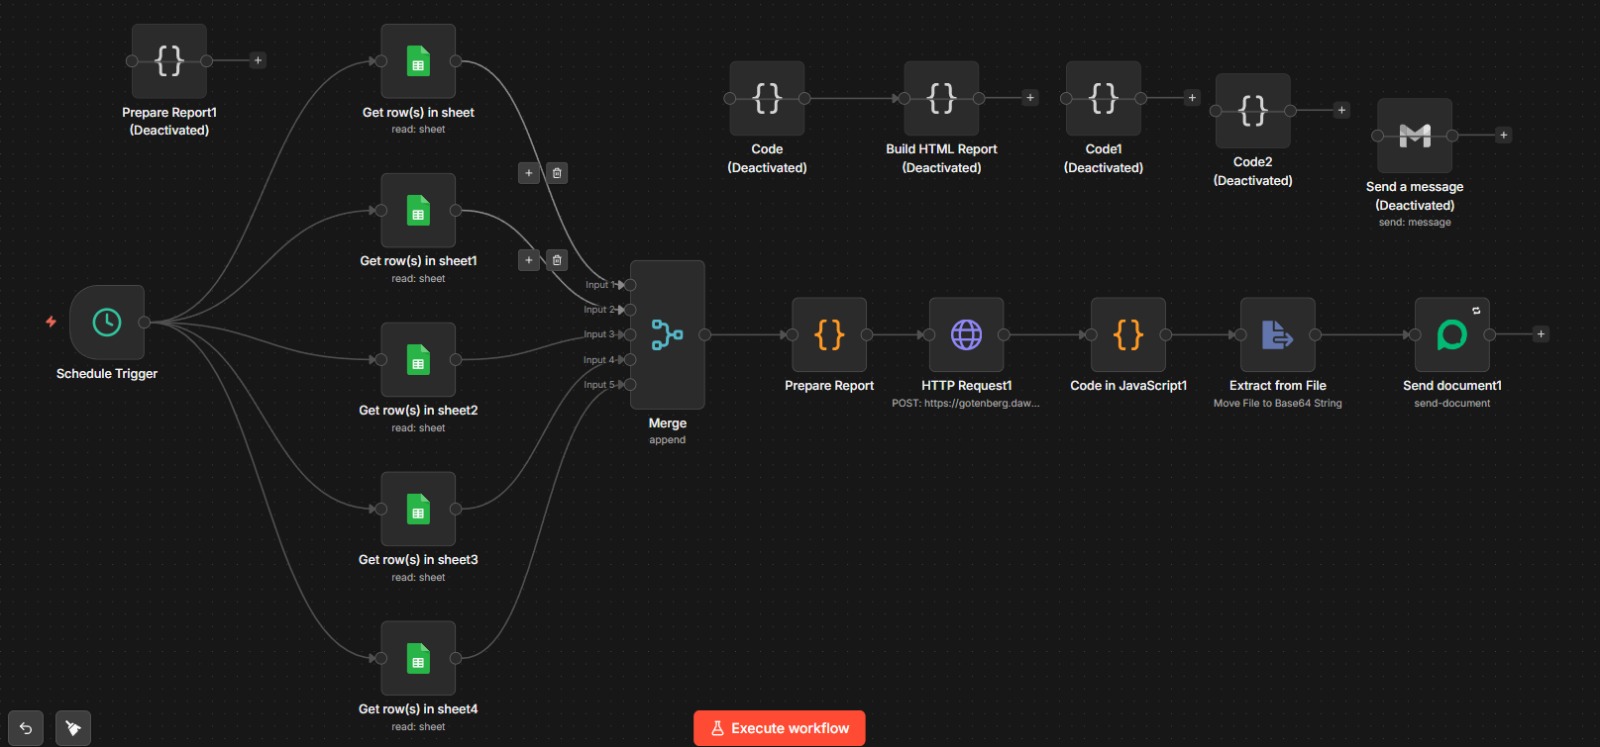This screenshot has width=1600, height=747.
Task: Open the Get row(s) in sheet node
Action: [x=418, y=61]
